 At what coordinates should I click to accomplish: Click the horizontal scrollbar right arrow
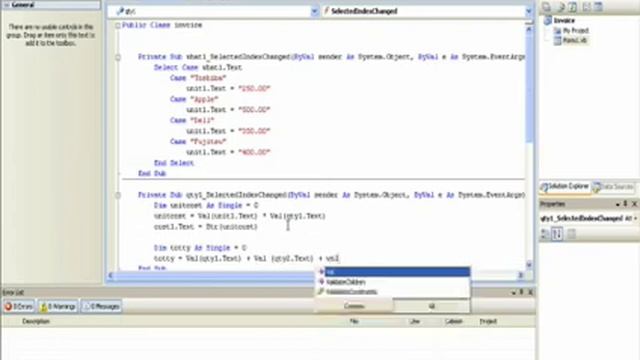(520, 276)
